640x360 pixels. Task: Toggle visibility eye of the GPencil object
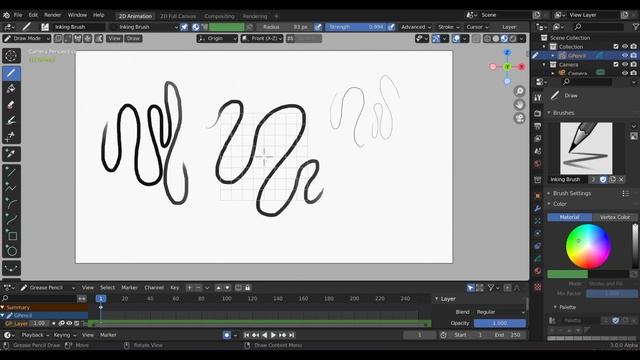pos(625,56)
